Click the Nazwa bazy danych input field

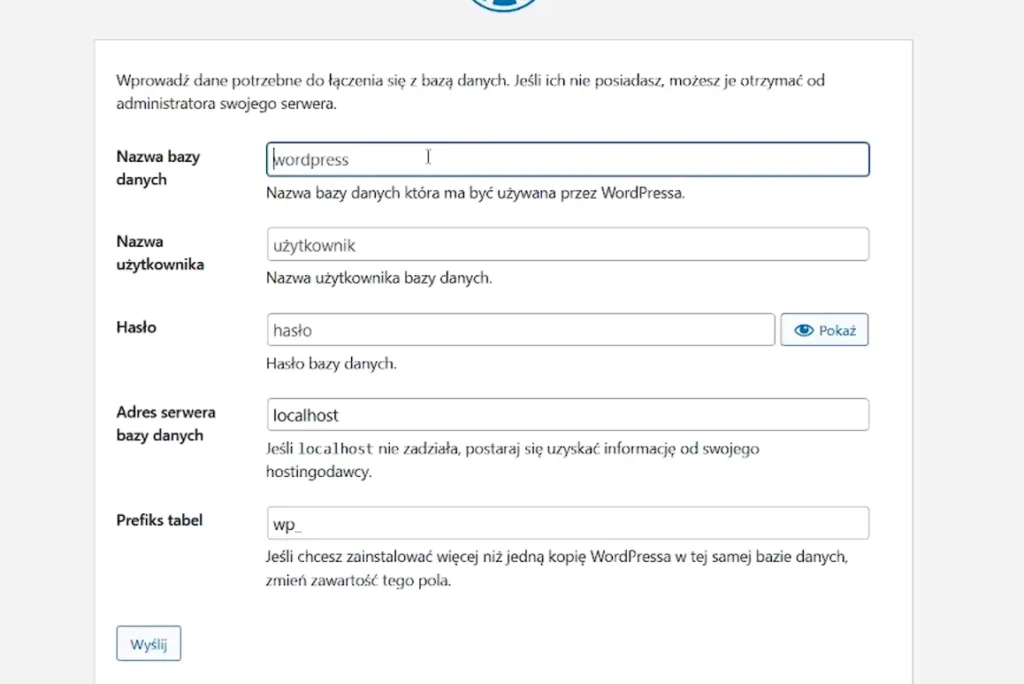568,159
